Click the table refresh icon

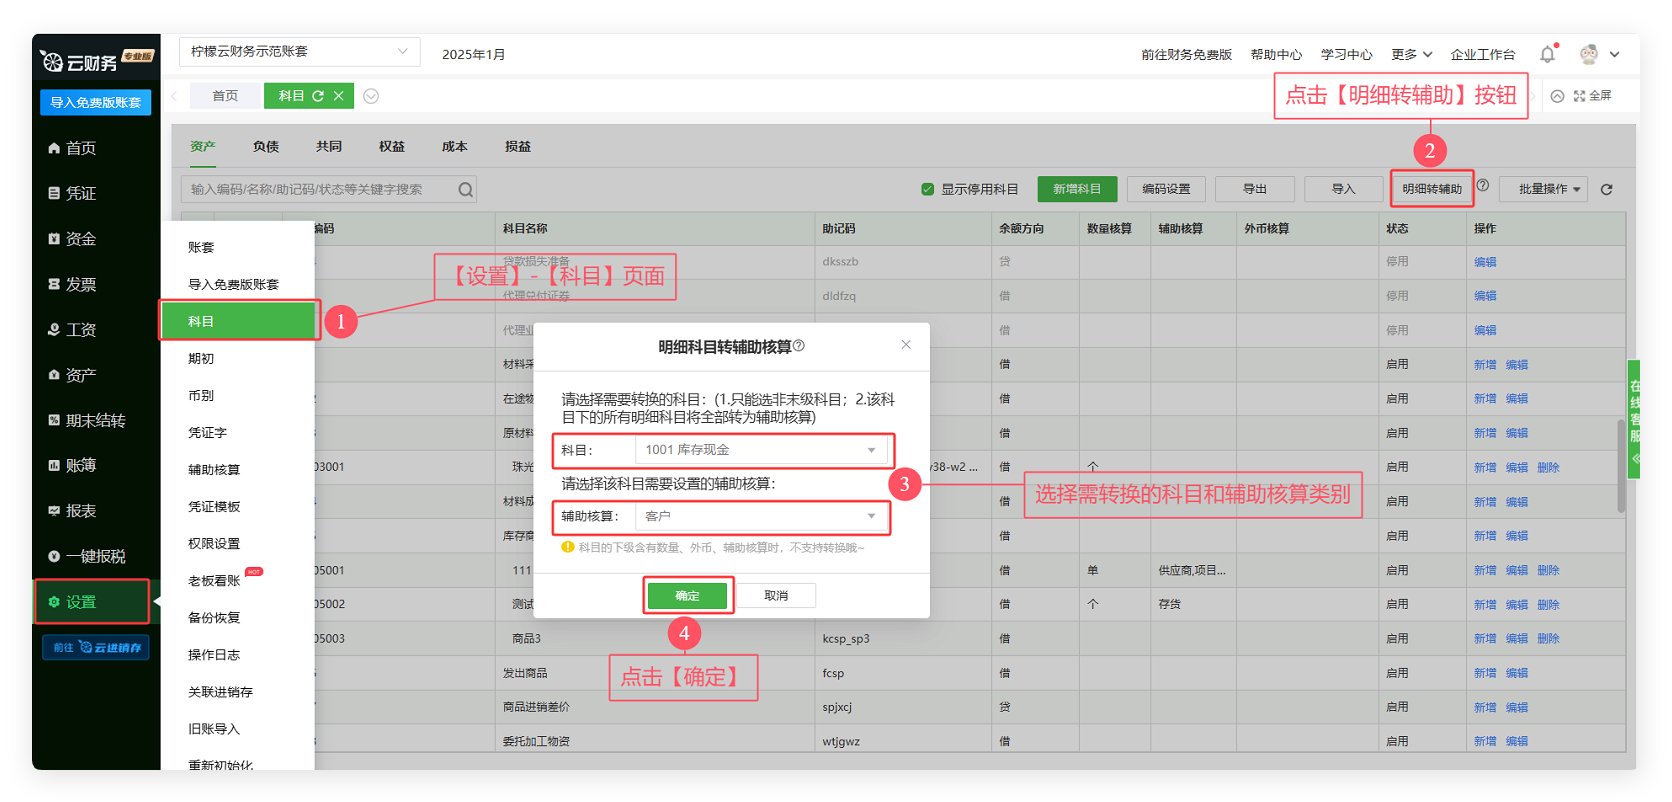[x=1606, y=190]
